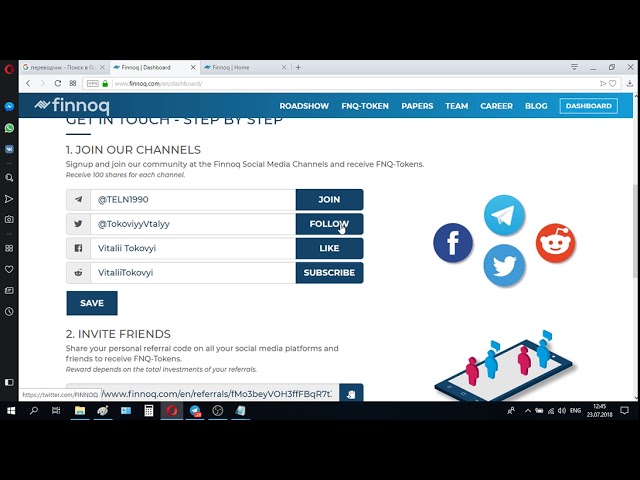Open Calculator from taskbar
640x480 pixels.
tap(149, 411)
